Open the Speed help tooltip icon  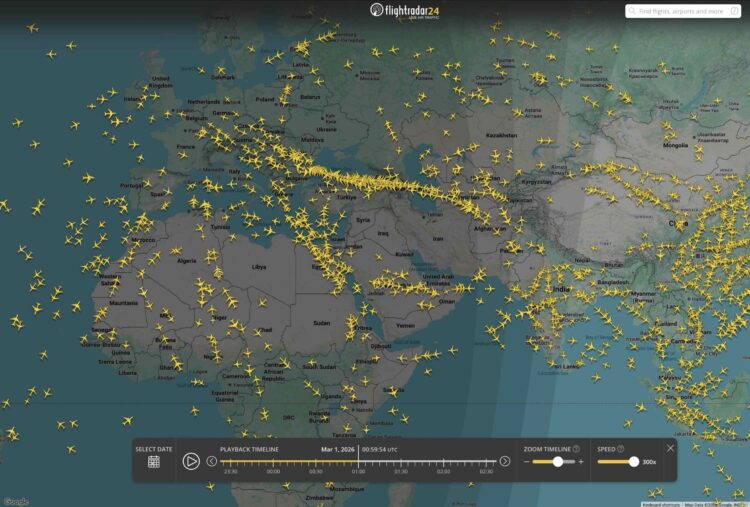[x=621, y=449]
